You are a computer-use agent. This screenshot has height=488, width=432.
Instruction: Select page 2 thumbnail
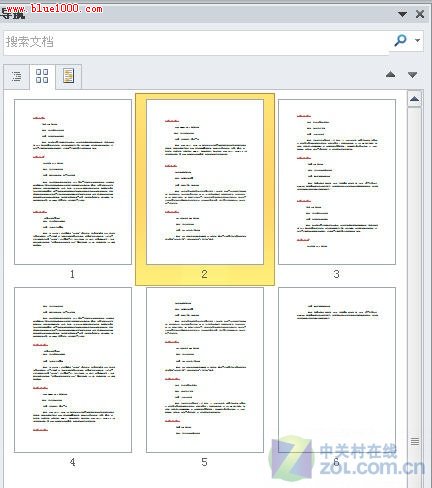pos(205,182)
